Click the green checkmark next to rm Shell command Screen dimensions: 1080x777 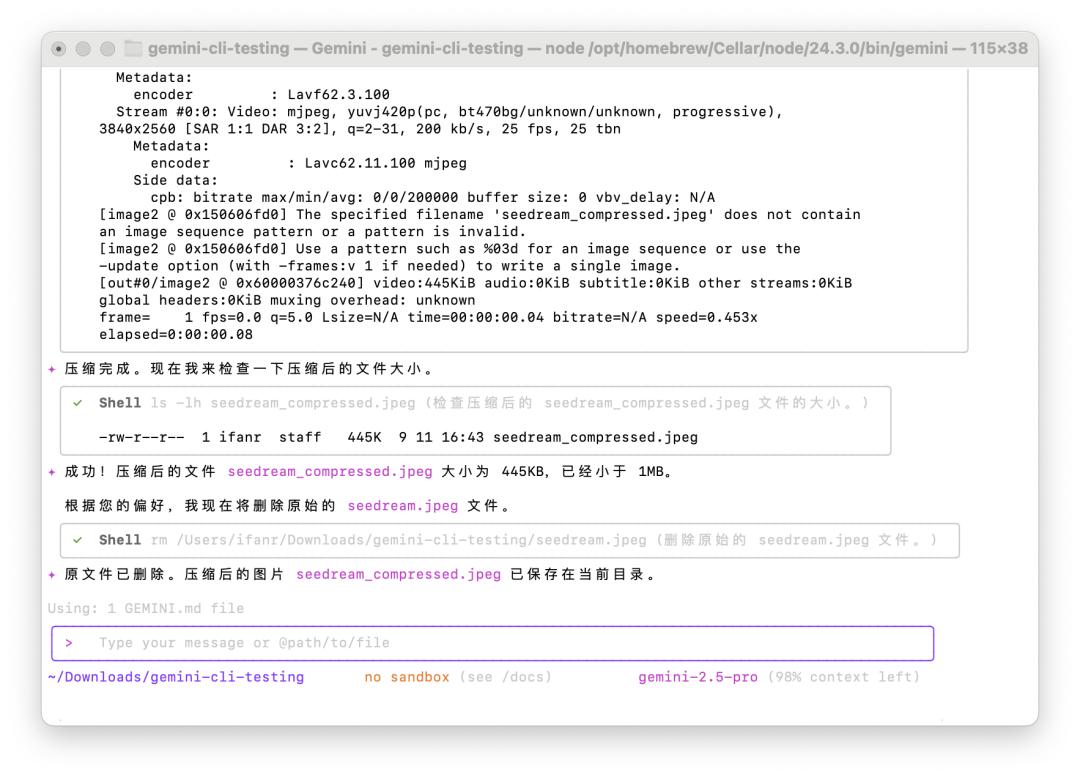pos(78,540)
